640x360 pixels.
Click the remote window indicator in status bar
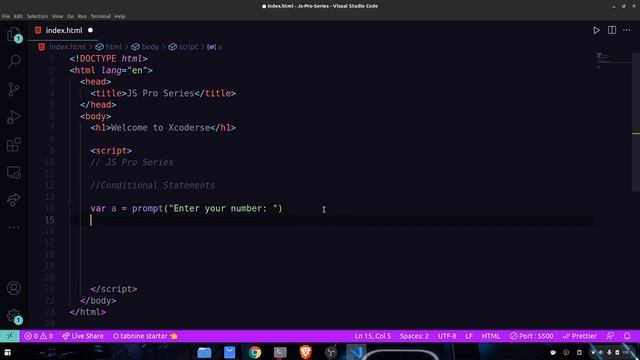(x=10, y=336)
